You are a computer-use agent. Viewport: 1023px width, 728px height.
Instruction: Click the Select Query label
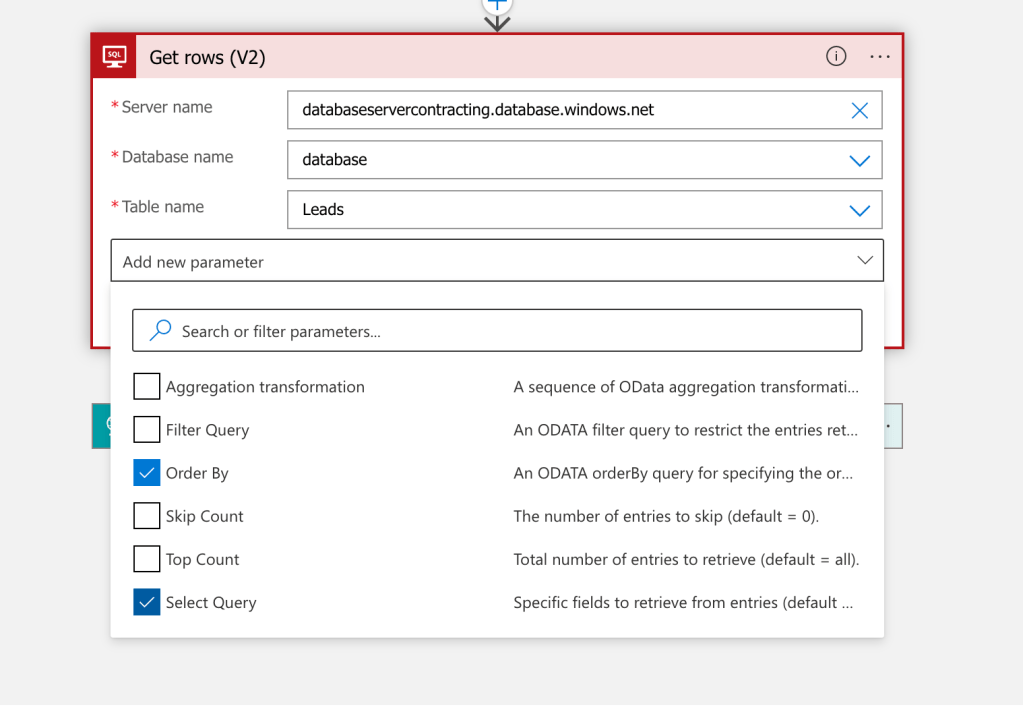[x=211, y=603]
